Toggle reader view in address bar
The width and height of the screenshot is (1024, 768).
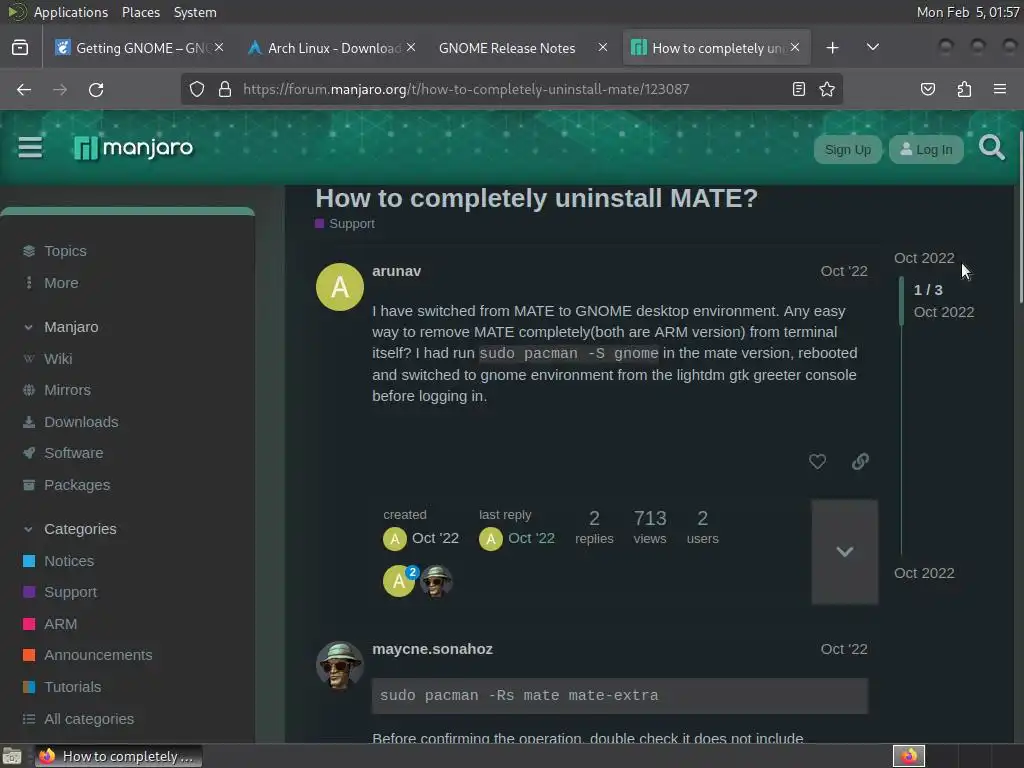(x=798, y=89)
